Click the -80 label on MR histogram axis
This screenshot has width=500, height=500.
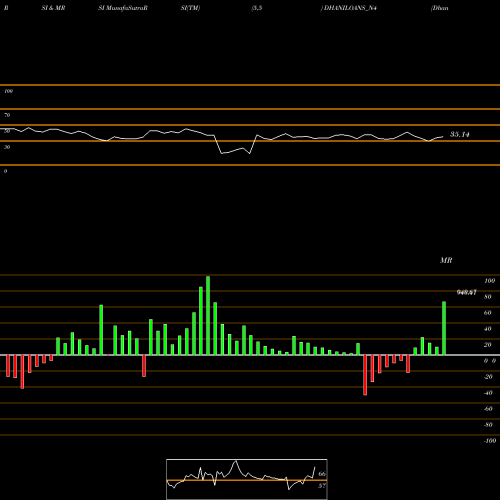tap(488, 425)
